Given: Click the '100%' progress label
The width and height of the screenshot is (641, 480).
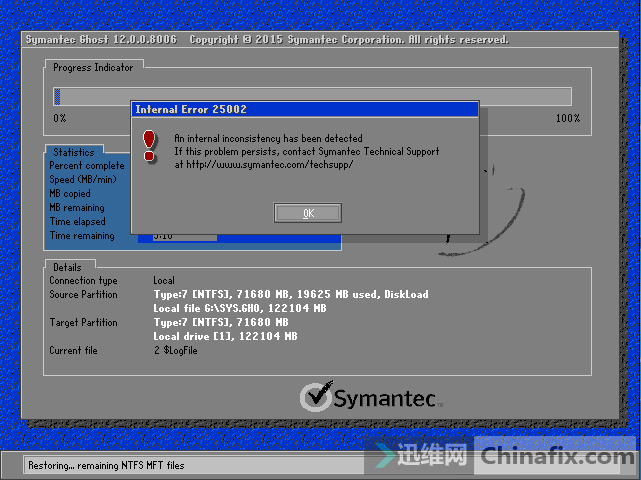Looking at the screenshot, I should pos(568,118).
